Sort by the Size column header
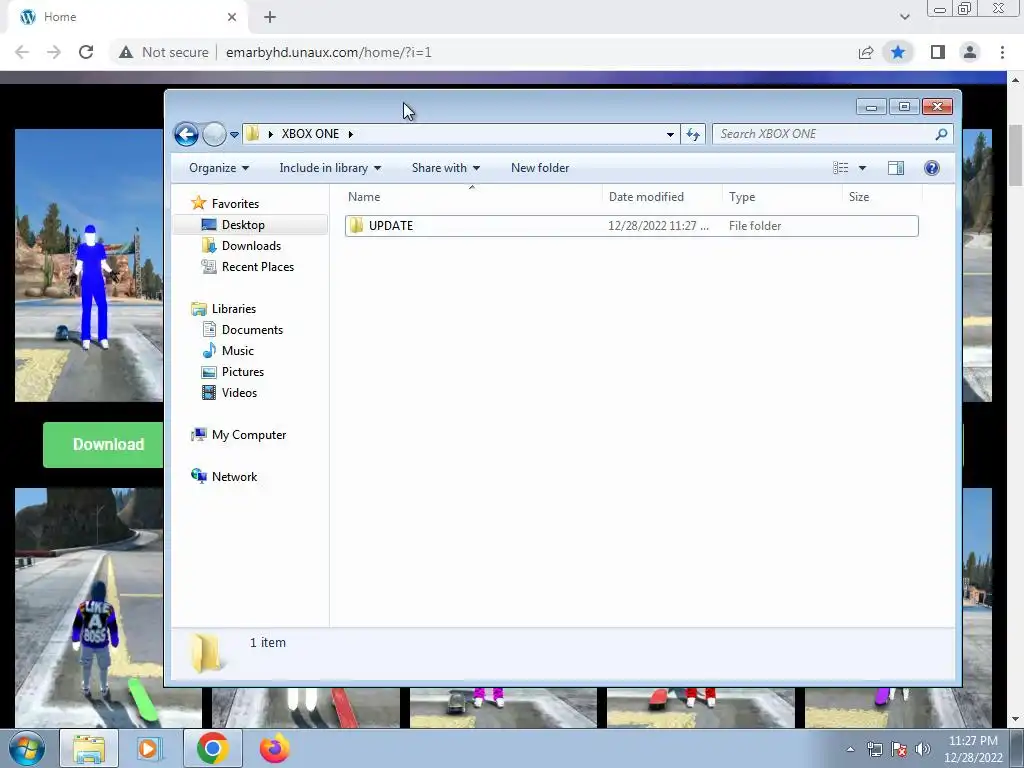1024x768 pixels. click(882, 197)
